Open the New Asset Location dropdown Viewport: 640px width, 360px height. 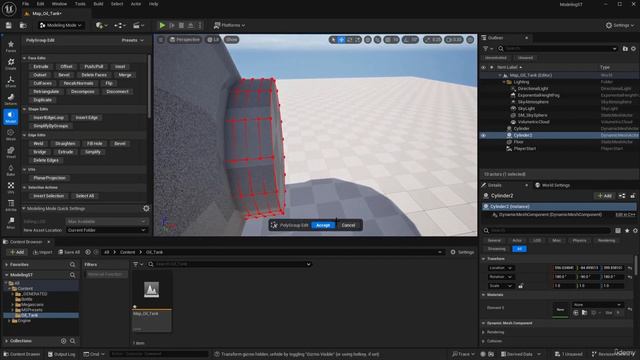(x=107, y=230)
